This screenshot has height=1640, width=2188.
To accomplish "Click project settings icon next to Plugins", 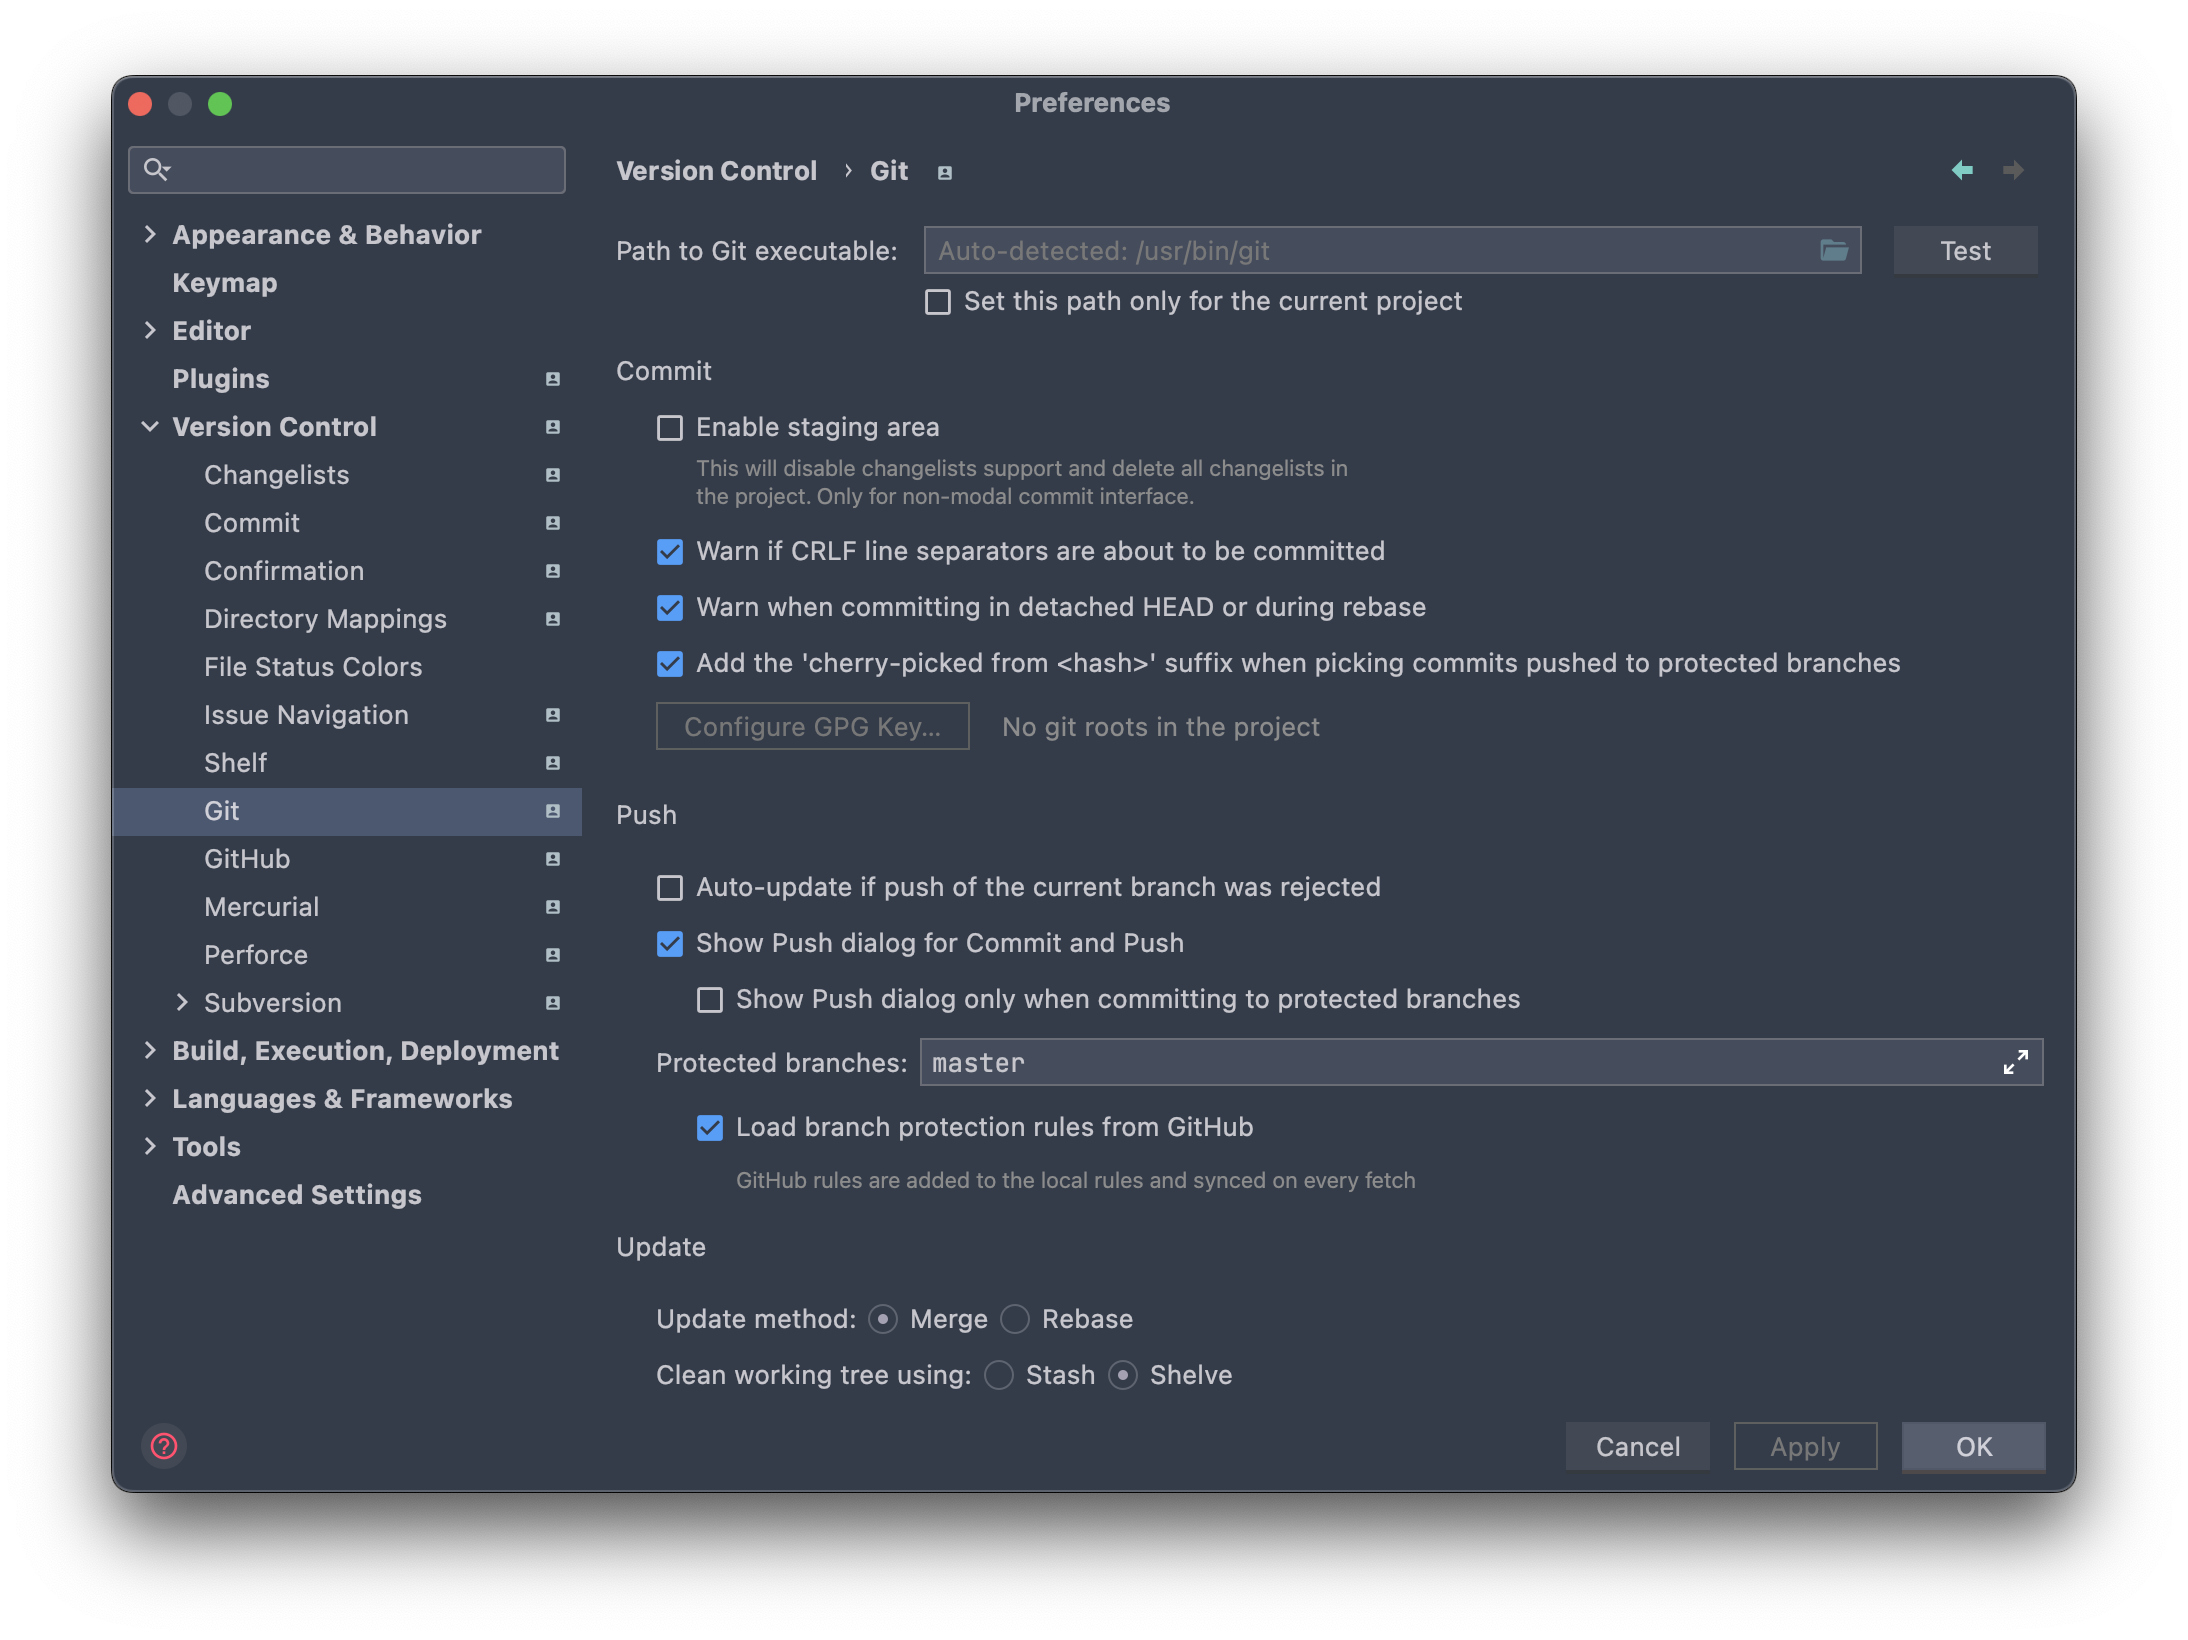I will click(552, 379).
